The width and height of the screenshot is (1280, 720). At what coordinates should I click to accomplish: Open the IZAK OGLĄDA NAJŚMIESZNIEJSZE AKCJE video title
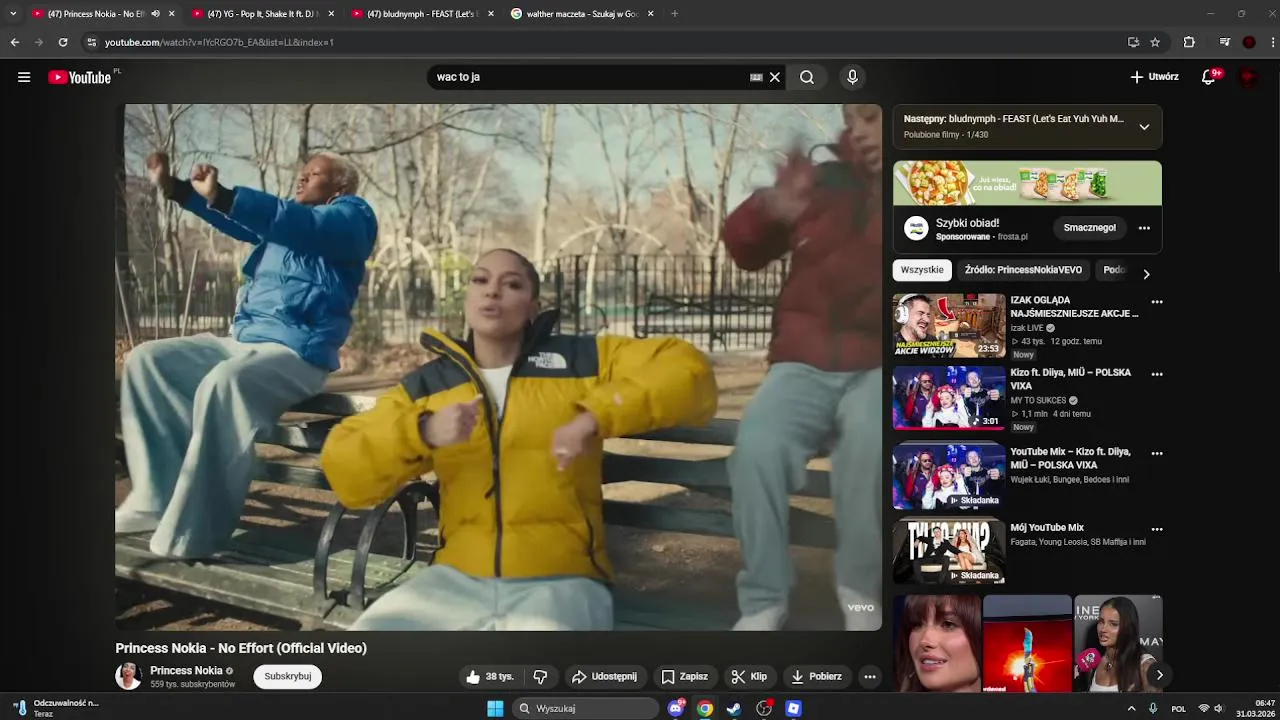[1074, 307]
